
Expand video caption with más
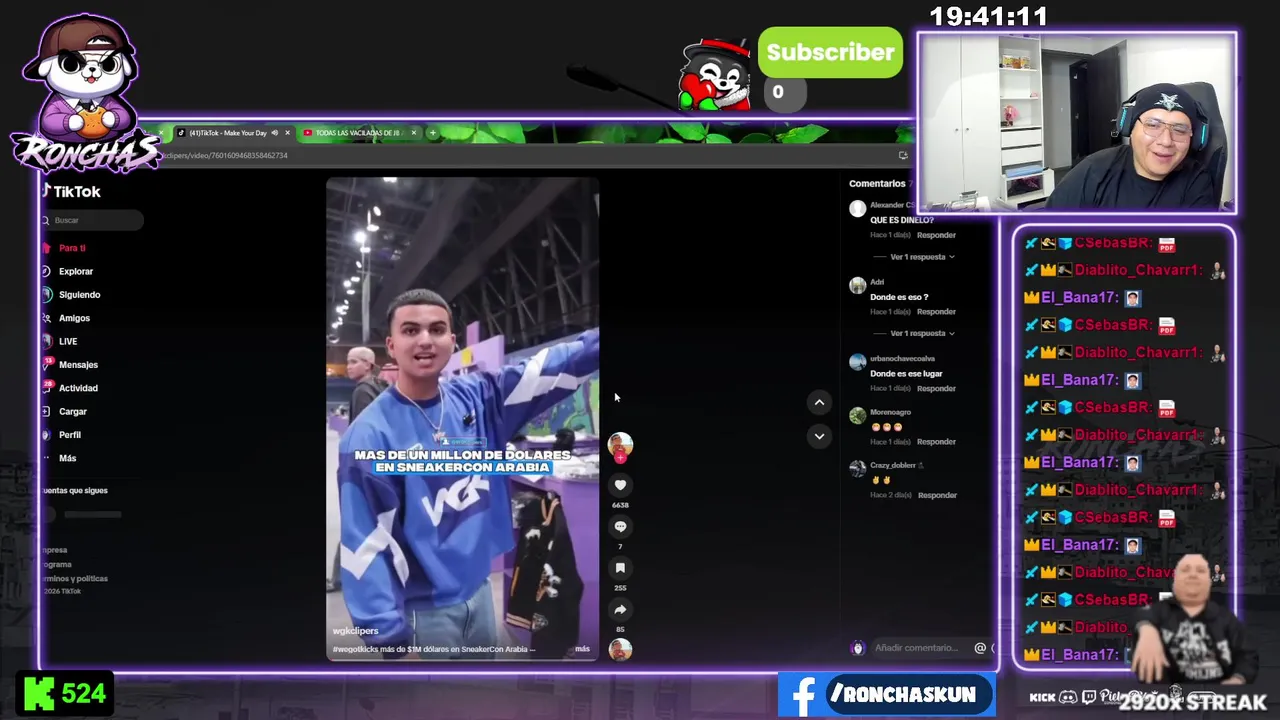582,649
